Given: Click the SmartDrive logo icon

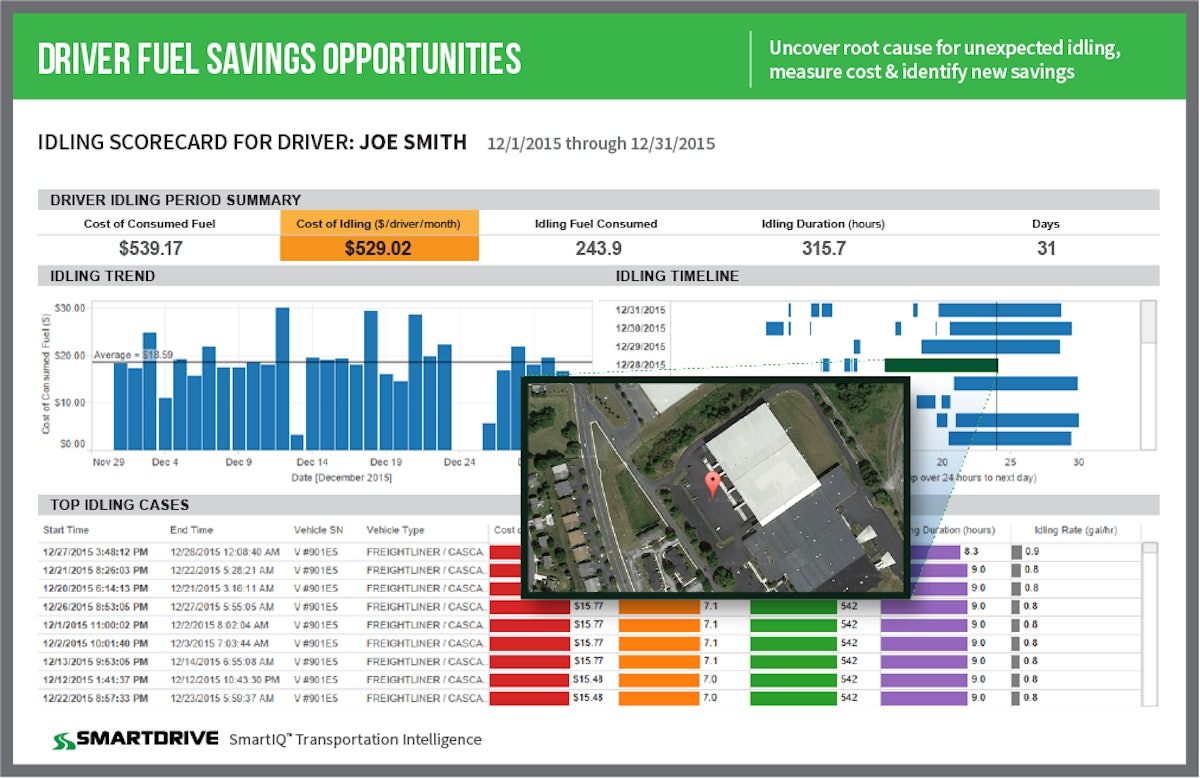Looking at the screenshot, I should [x=65, y=739].
